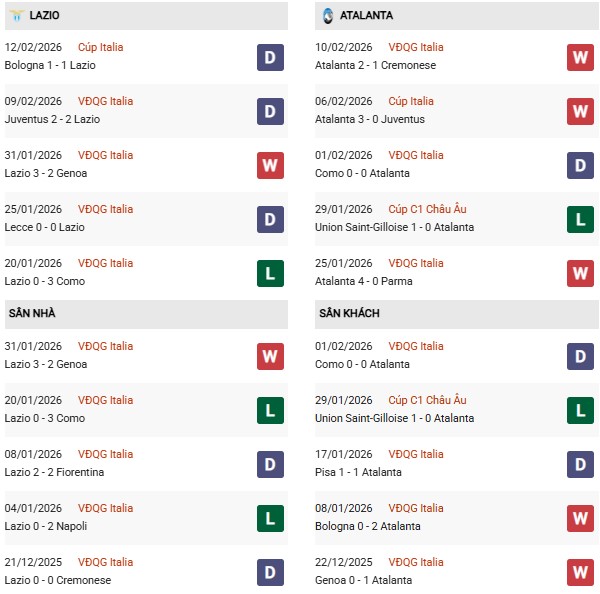Click the W badge for Atalanta 3 - 0 Juventus
This screenshot has height=594, width=600.
pyautogui.click(x=580, y=111)
